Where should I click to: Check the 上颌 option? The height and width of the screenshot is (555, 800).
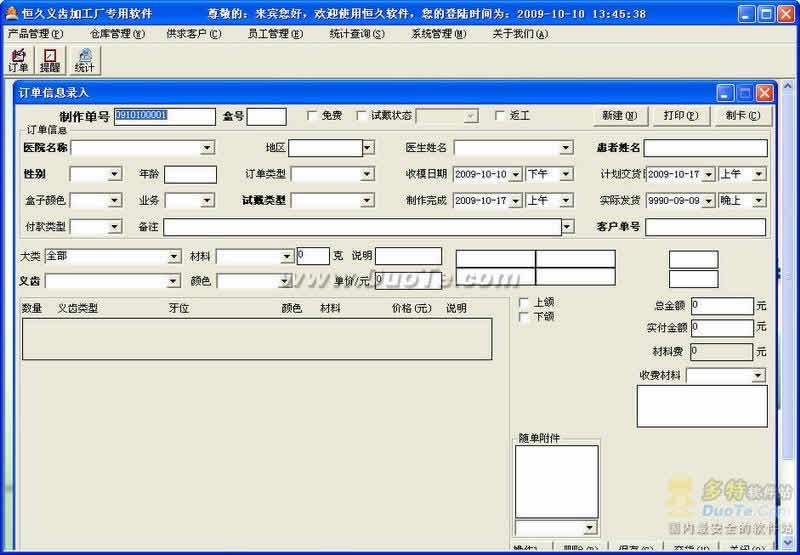(524, 302)
